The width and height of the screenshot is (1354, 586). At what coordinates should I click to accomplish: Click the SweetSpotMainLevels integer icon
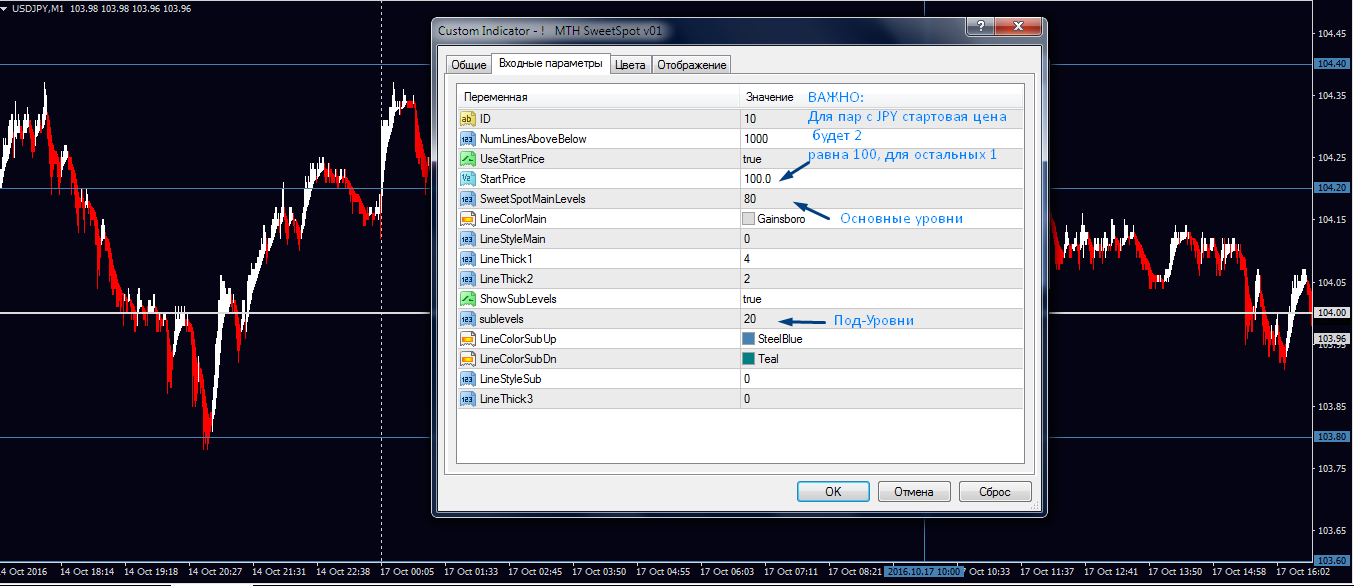(x=467, y=199)
